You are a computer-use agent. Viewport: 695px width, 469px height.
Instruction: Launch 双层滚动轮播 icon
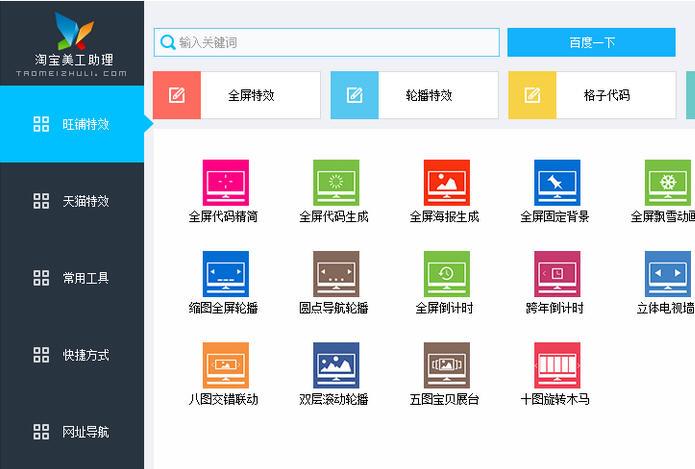pyautogui.click(x=336, y=365)
